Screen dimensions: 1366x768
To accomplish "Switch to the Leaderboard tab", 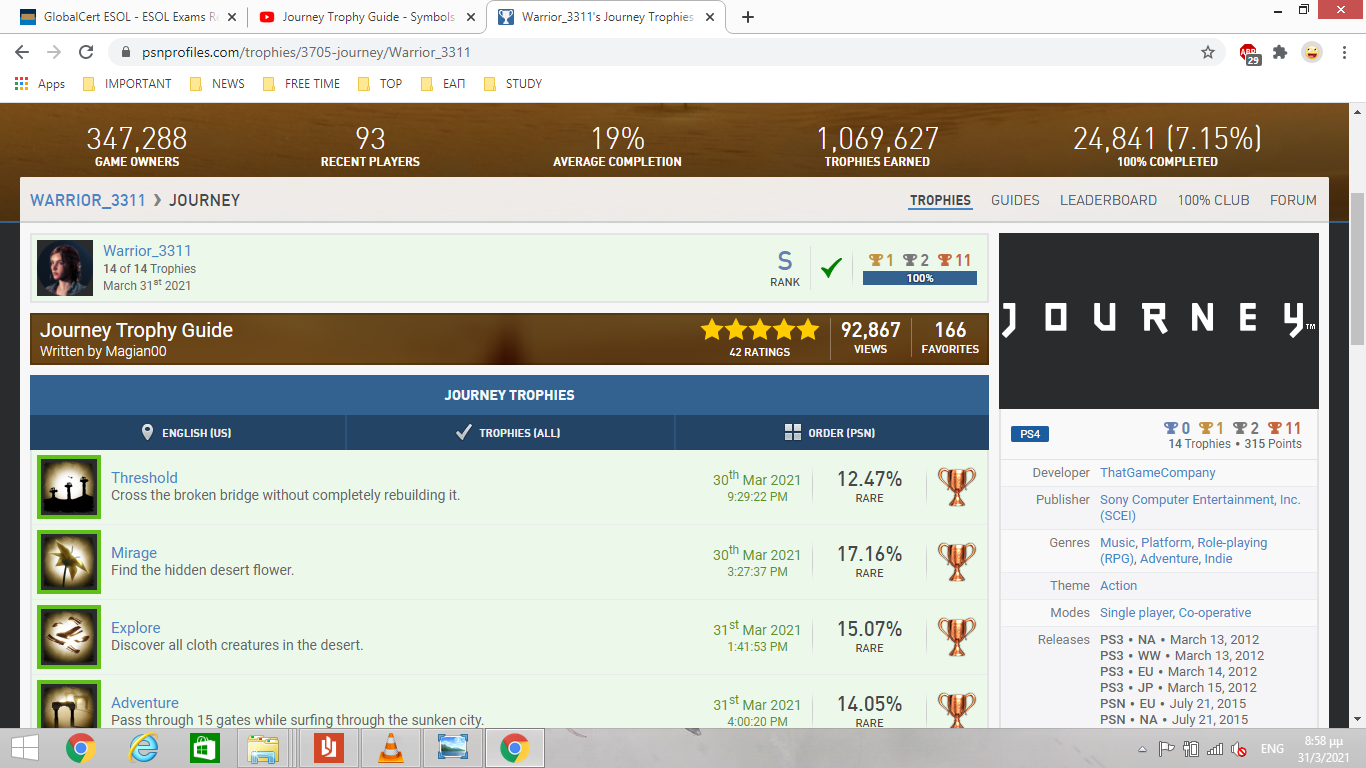I will (1108, 200).
